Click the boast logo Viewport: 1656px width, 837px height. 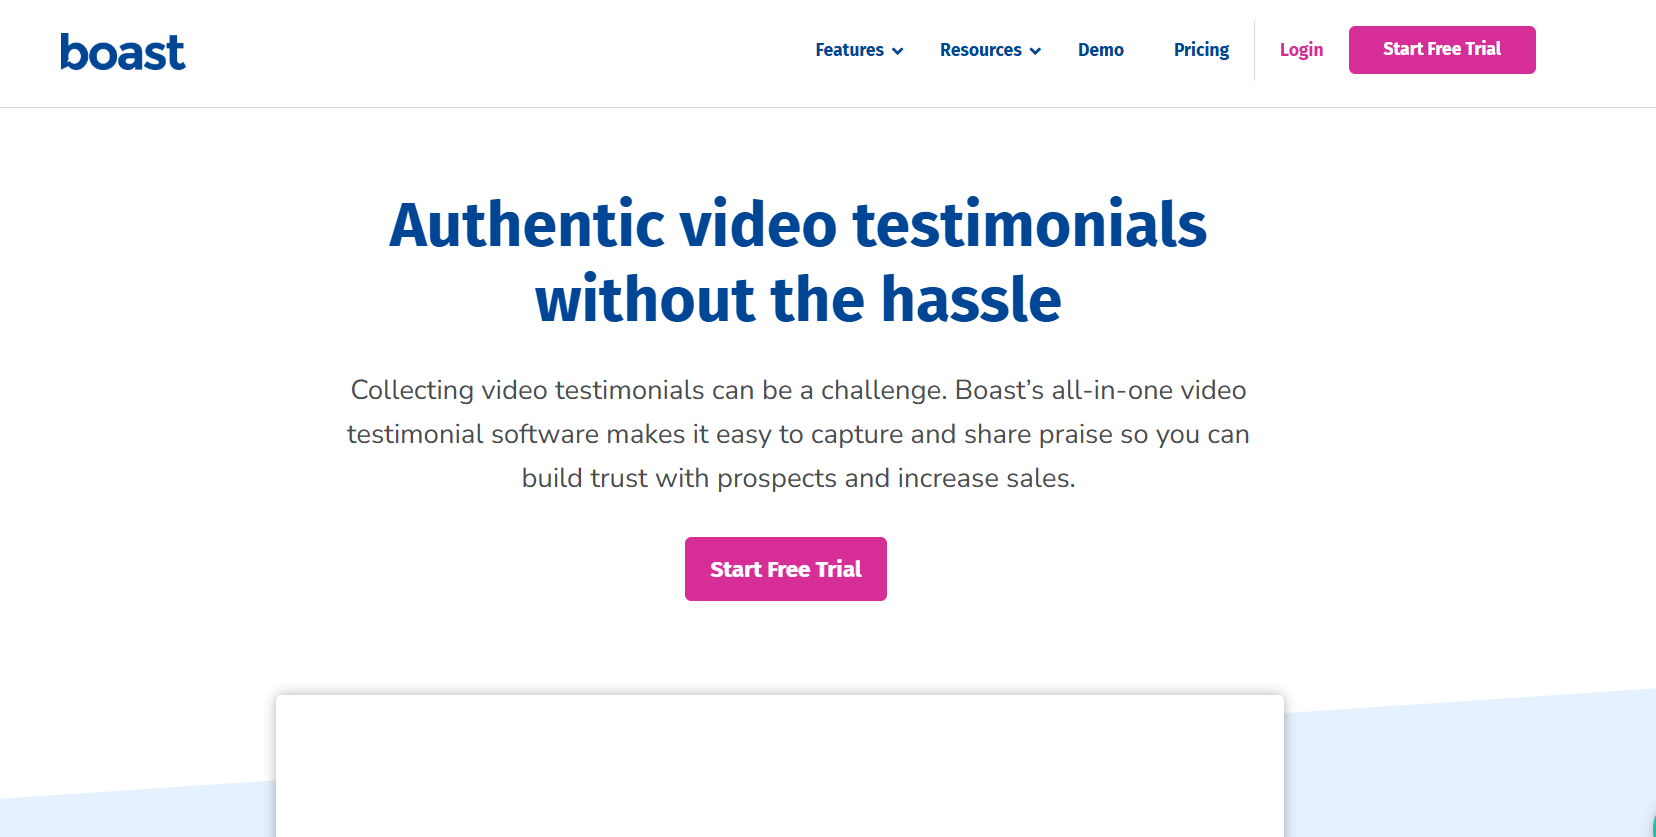(x=122, y=52)
